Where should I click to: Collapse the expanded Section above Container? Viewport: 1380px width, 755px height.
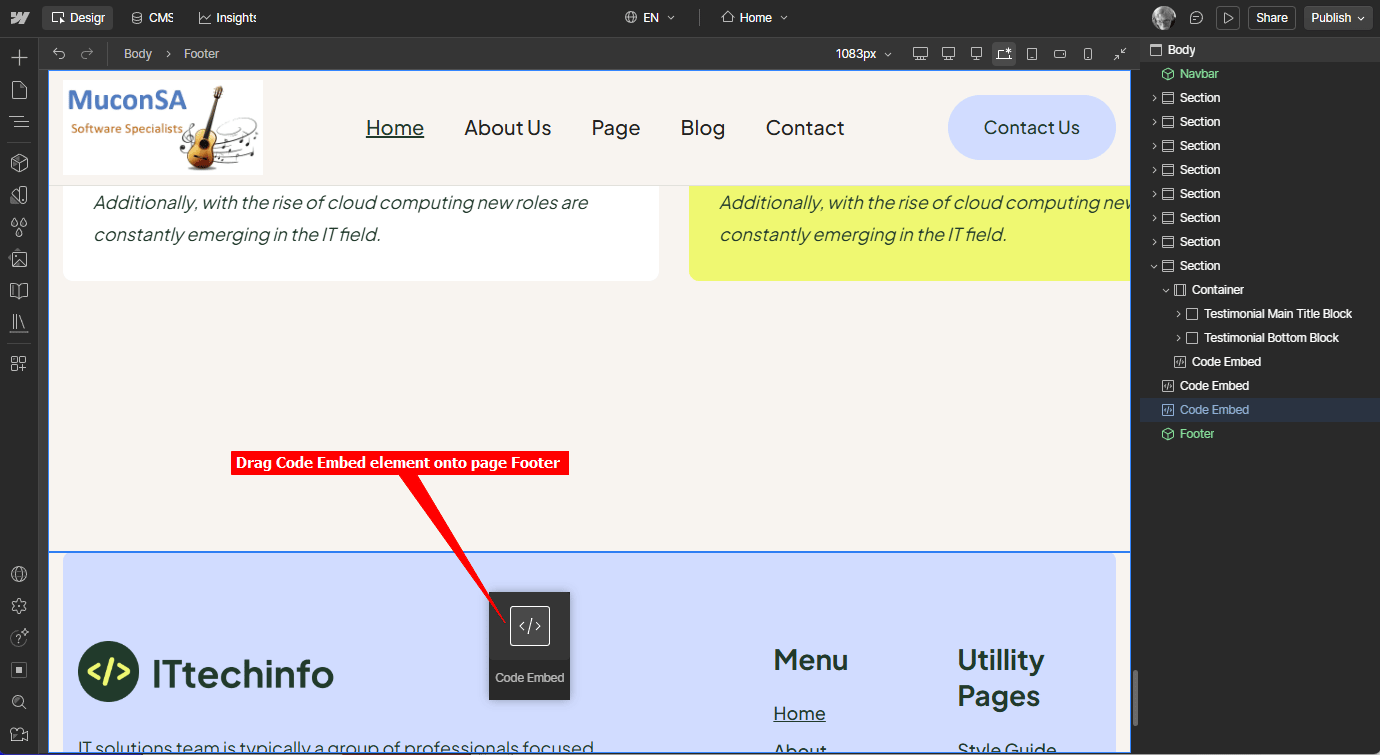[x=1154, y=266]
